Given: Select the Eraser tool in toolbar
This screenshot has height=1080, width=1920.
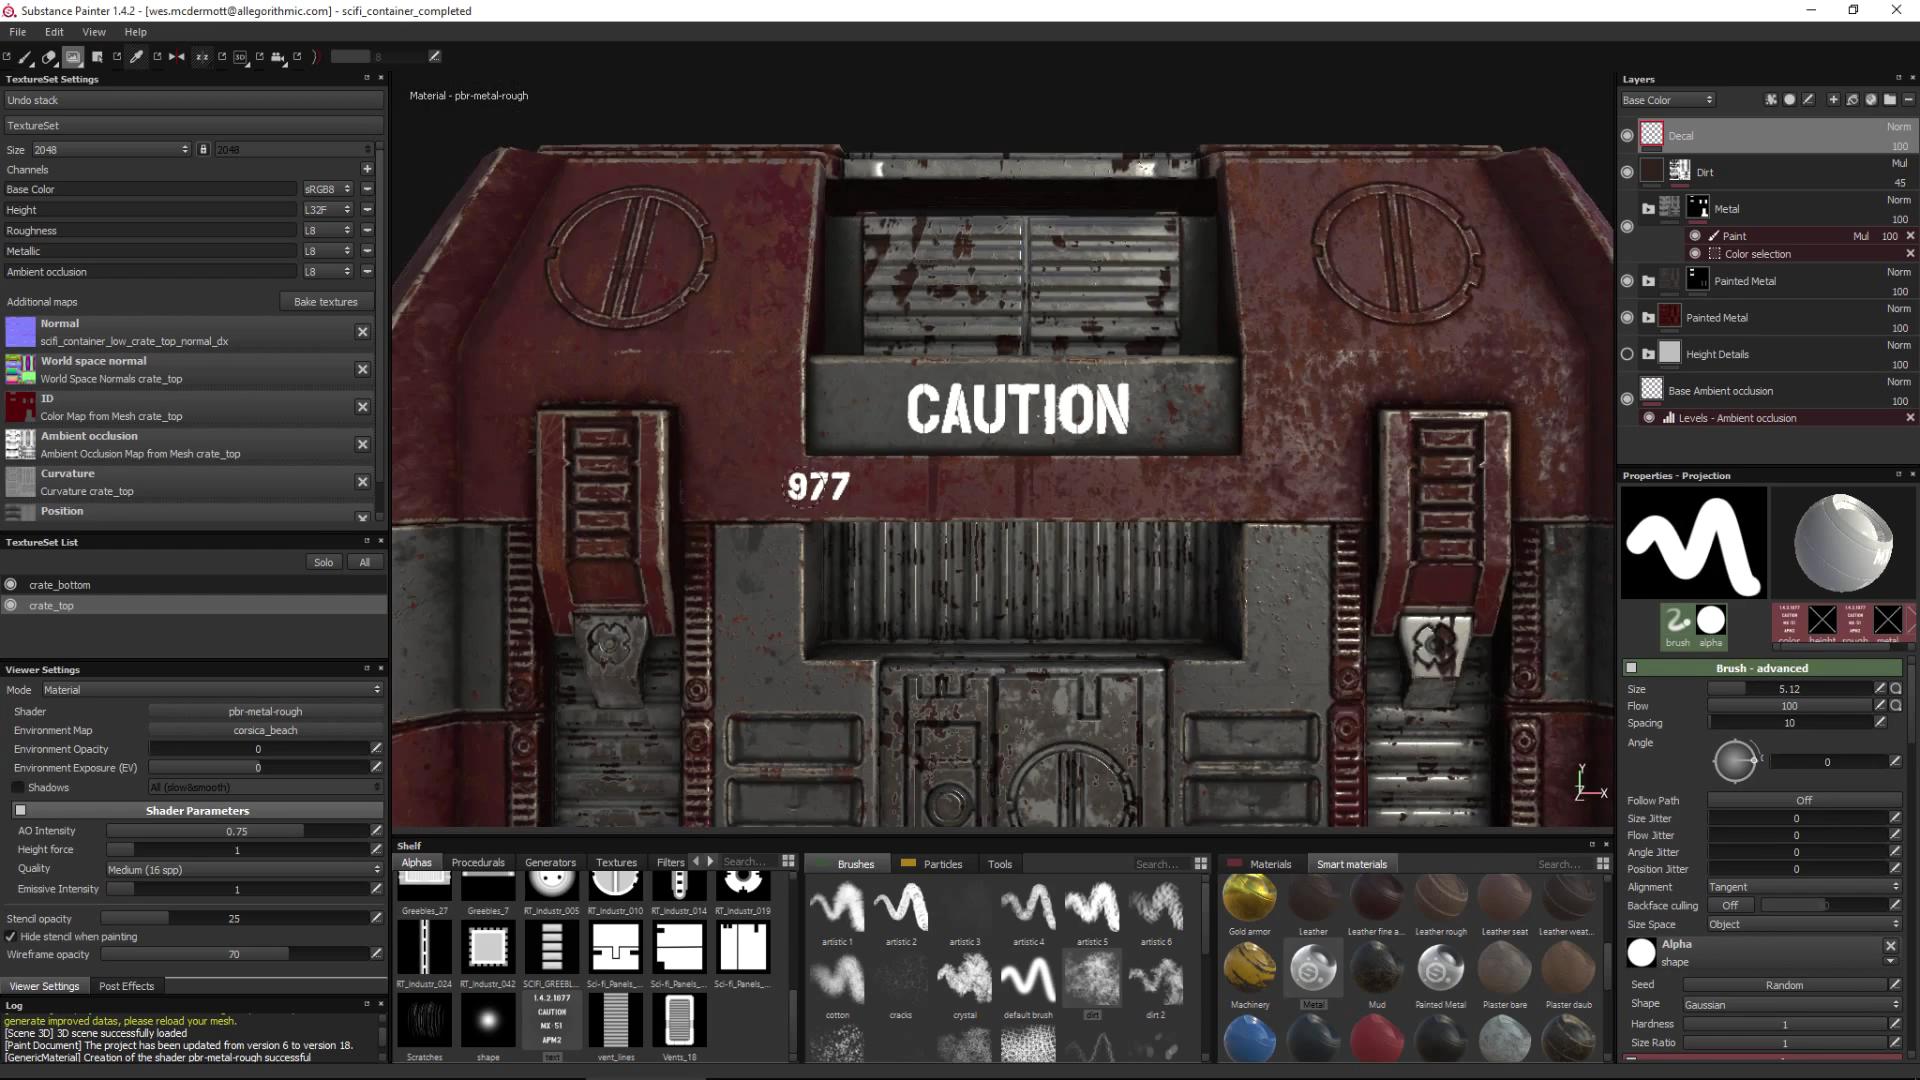Looking at the screenshot, I should (x=48, y=57).
